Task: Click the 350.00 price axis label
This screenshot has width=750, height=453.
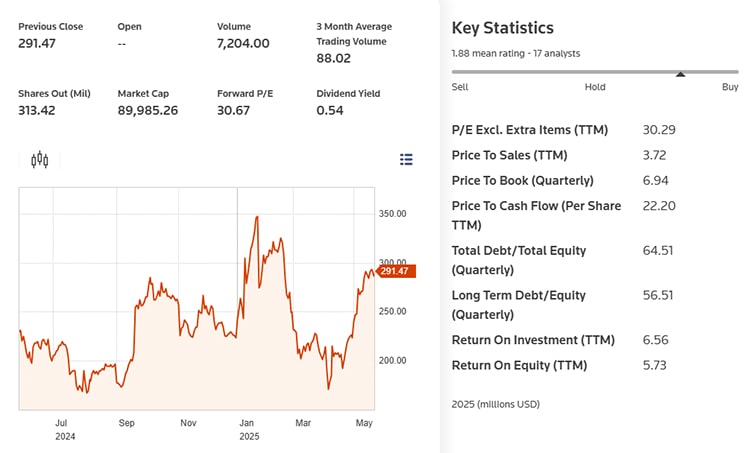Action: pyautogui.click(x=393, y=213)
